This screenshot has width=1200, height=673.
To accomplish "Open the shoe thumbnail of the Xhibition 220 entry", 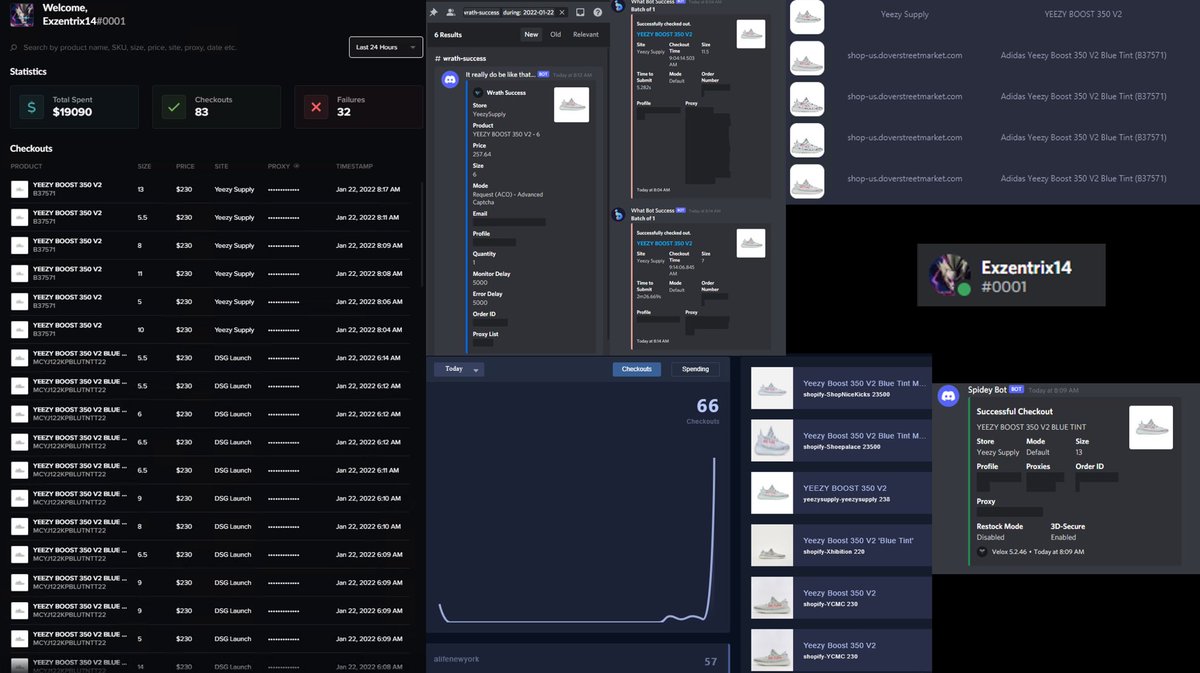I will (772, 545).
